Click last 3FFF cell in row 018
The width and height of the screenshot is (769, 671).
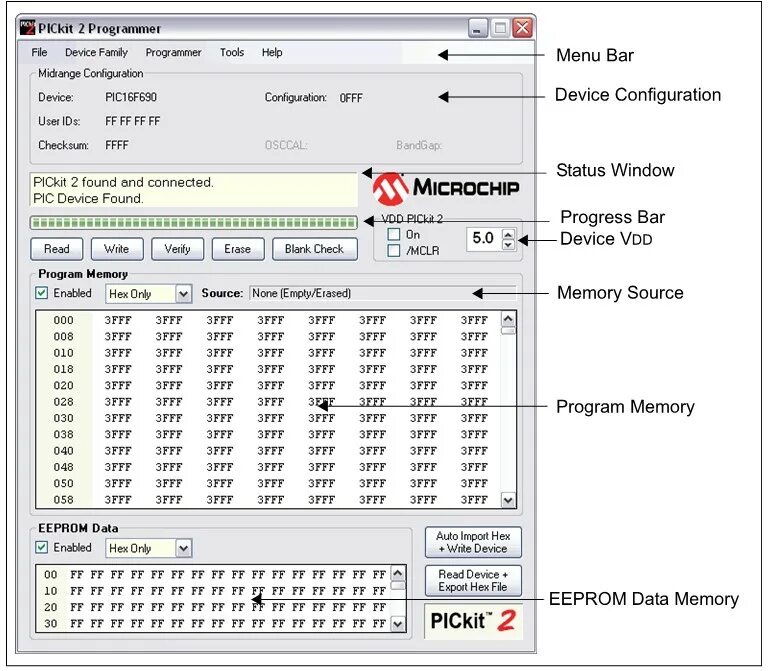coord(474,369)
